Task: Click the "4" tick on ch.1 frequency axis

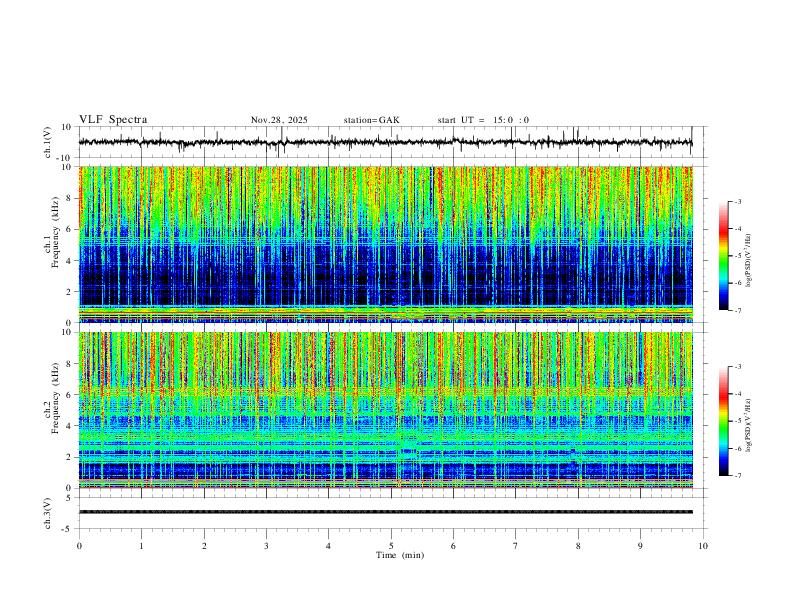Action: pyautogui.click(x=70, y=261)
